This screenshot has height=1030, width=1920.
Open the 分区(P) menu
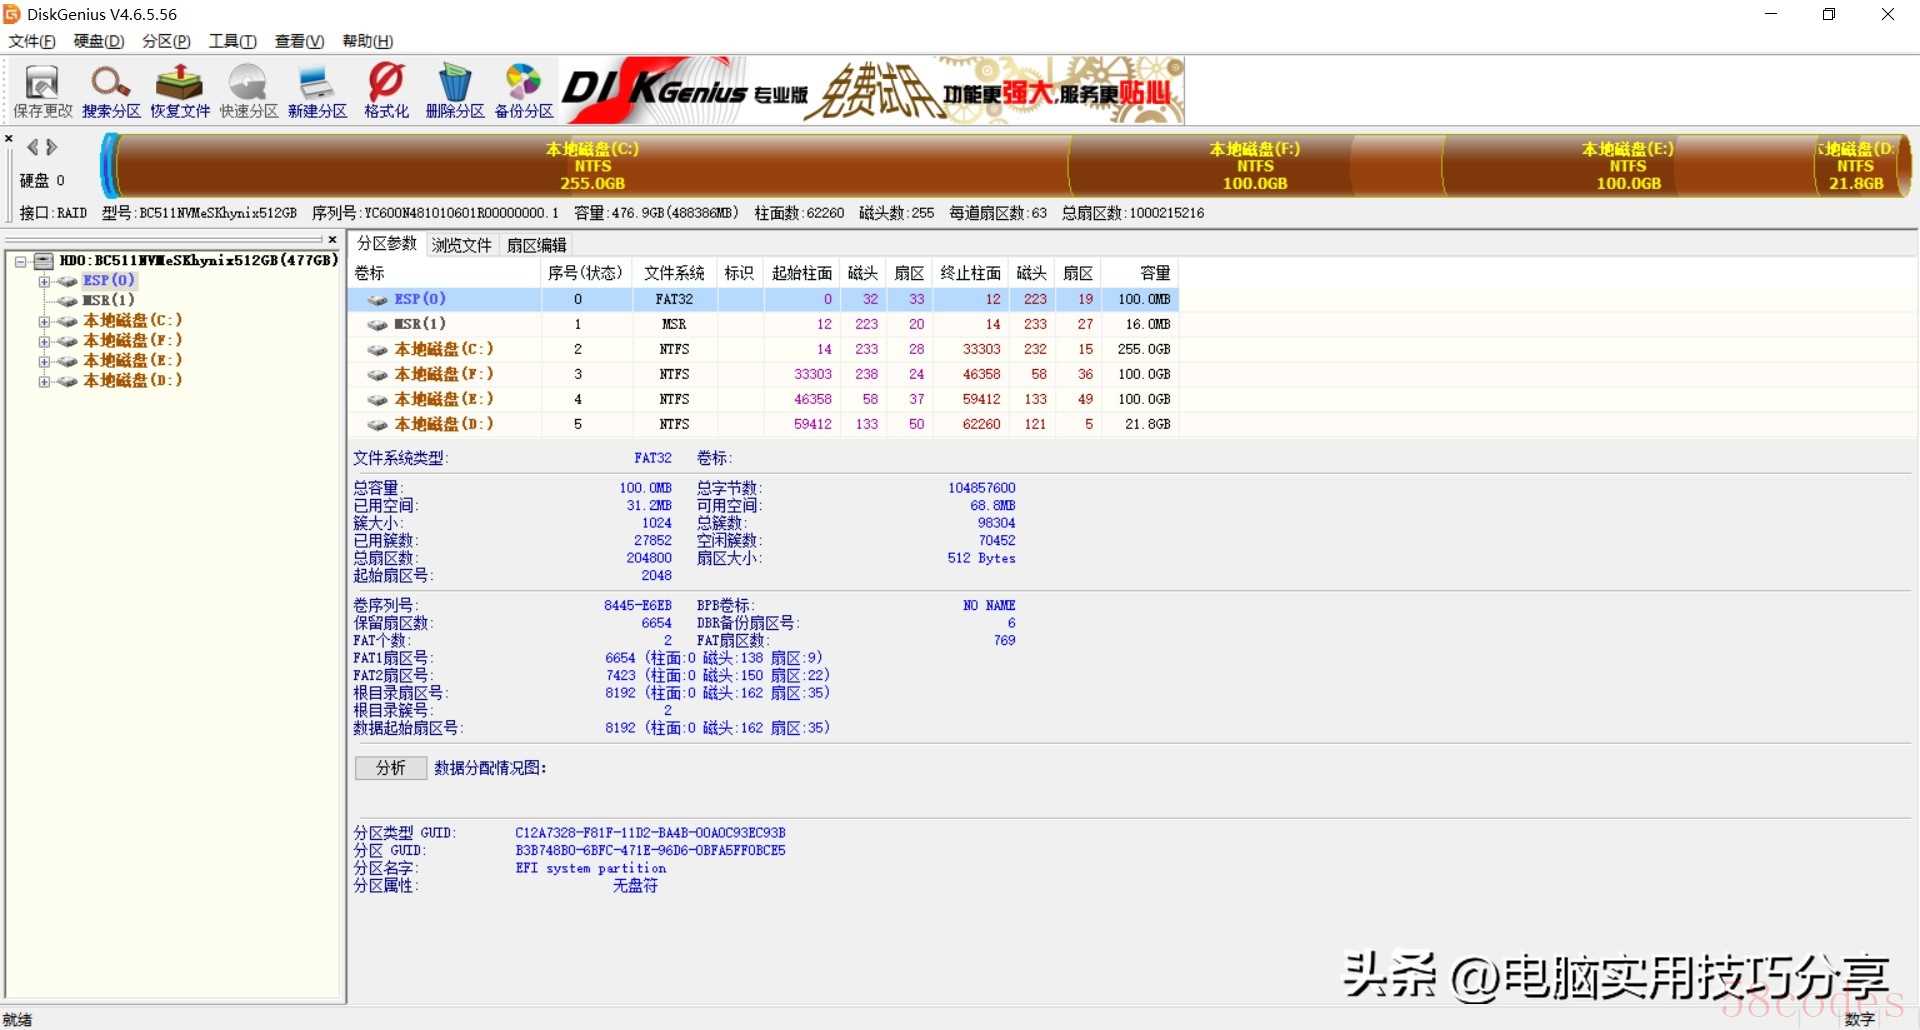tap(166, 41)
